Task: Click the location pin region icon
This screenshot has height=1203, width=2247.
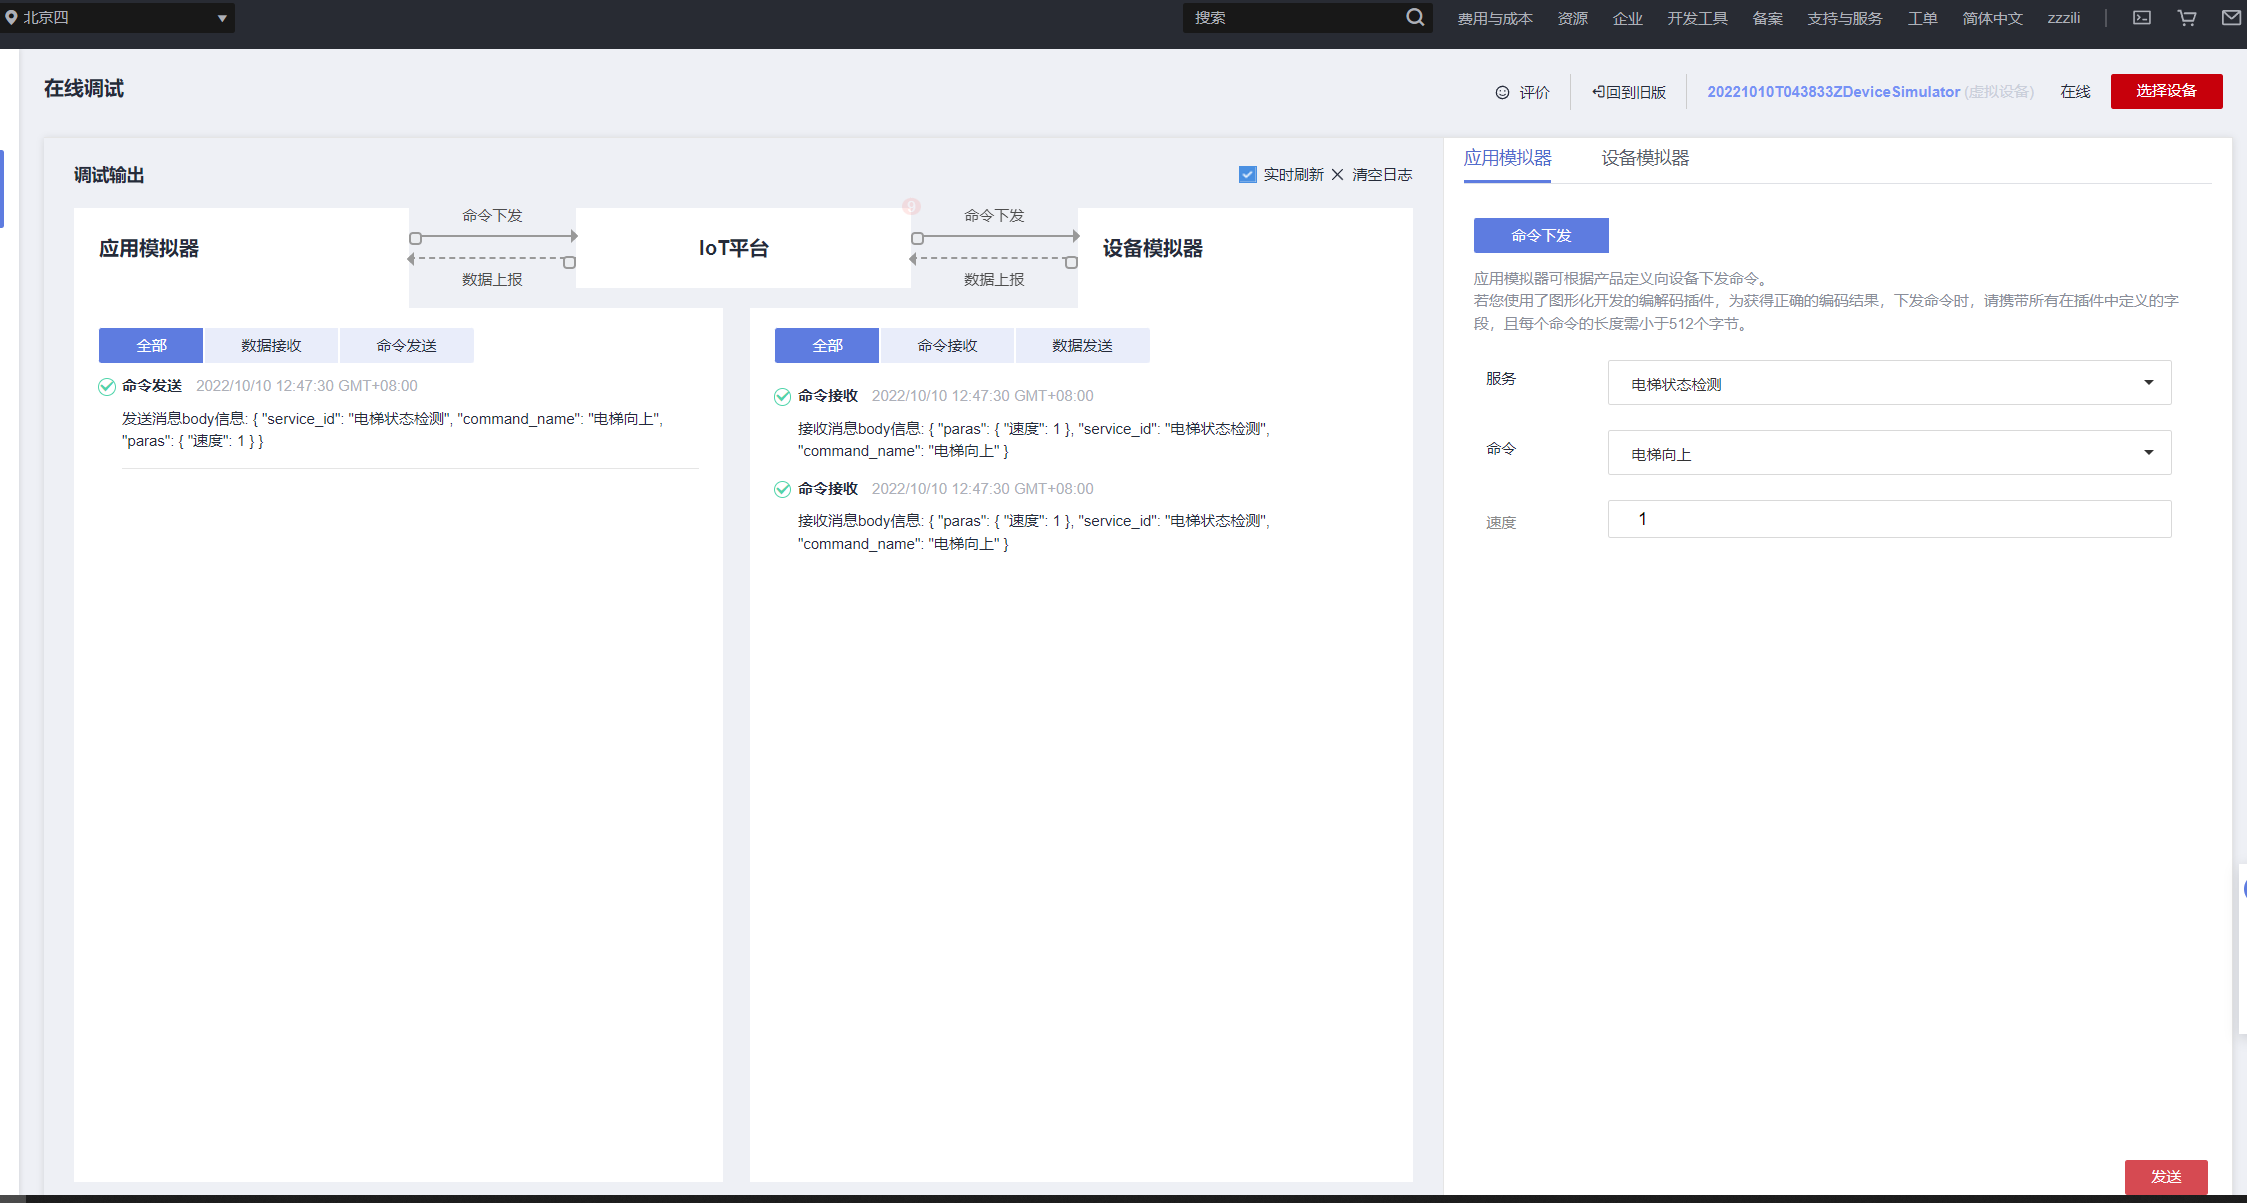Action: coord(11,17)
